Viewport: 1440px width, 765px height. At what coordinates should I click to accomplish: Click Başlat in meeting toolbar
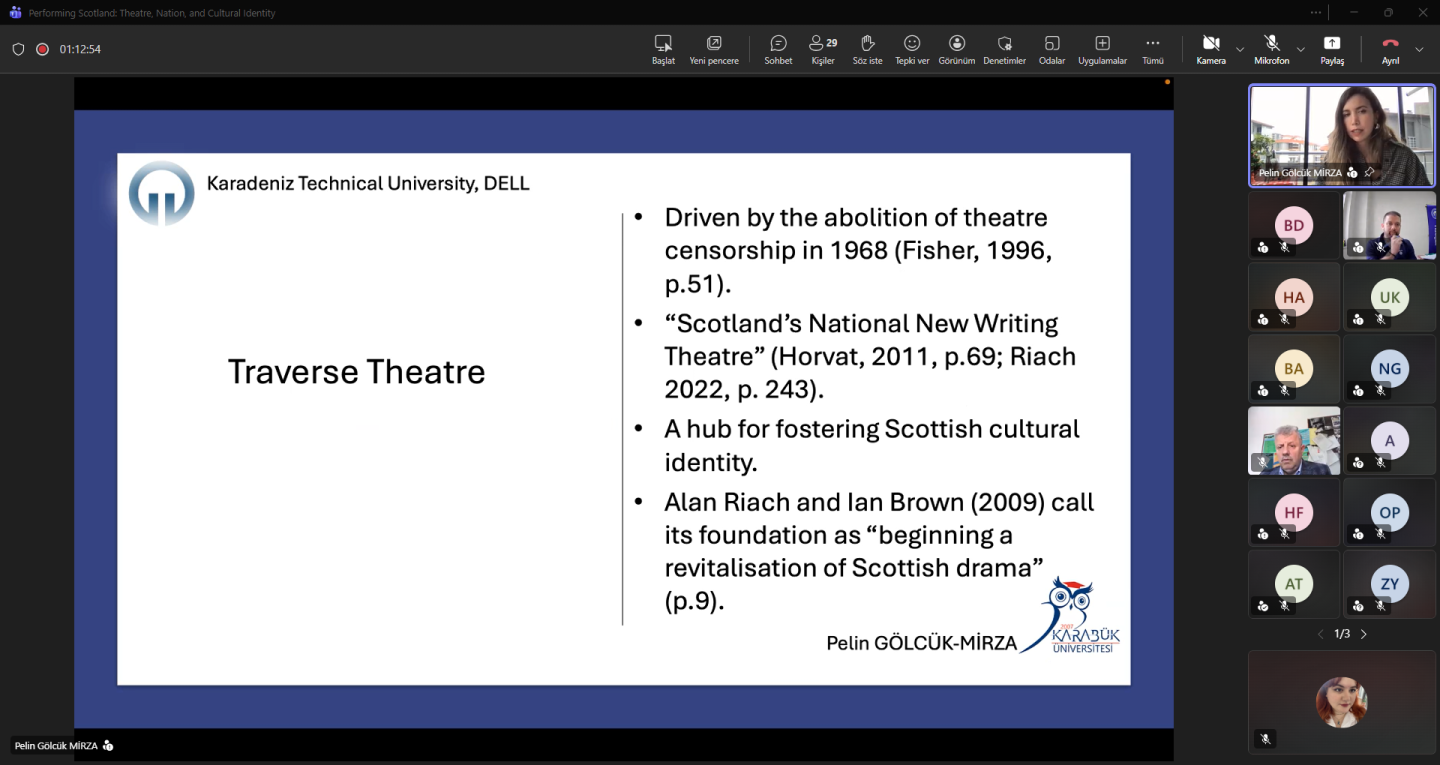point(663,49)
